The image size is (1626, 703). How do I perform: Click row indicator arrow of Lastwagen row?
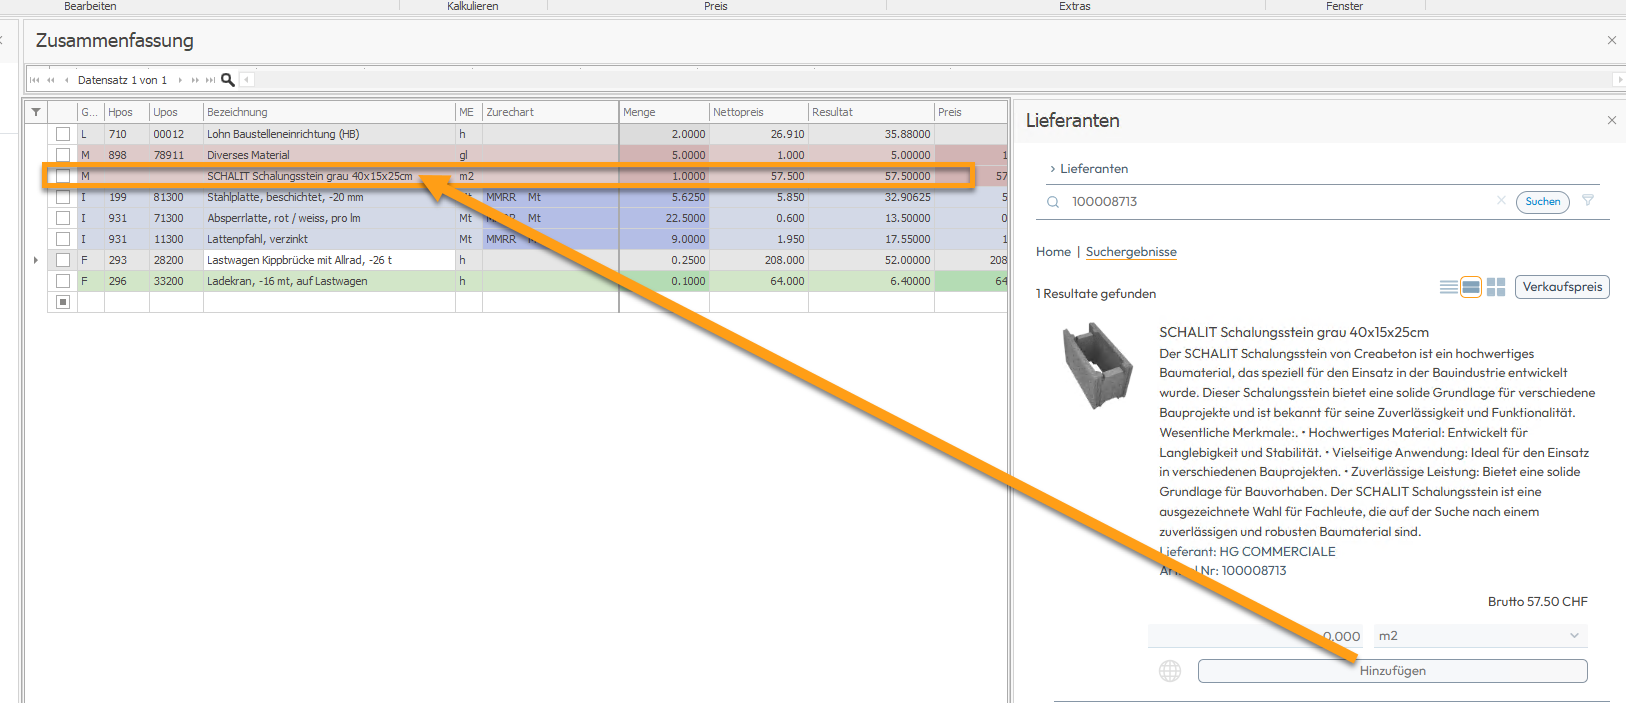[x=36, y=260]
